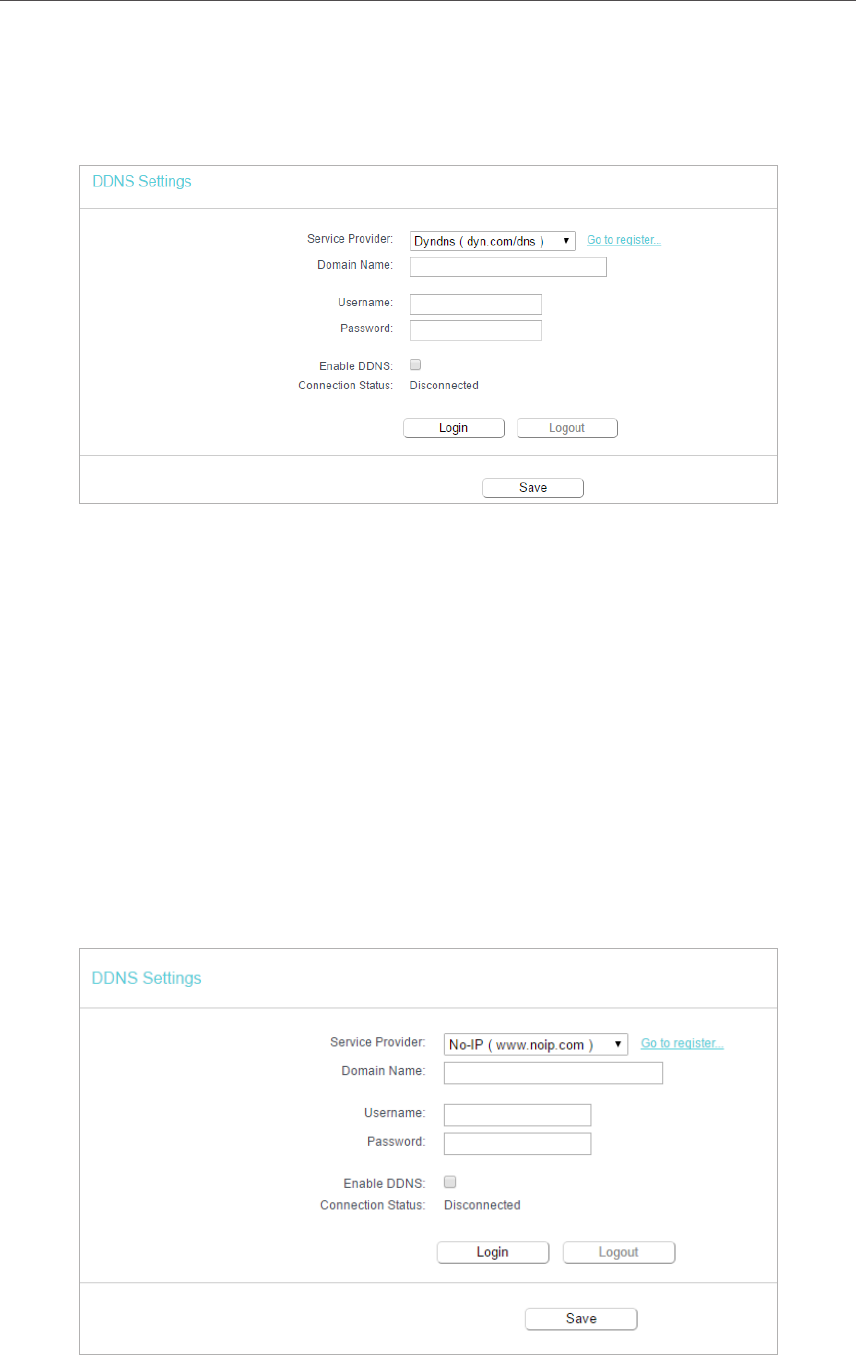Enable DDNS checkbox in No-IP panel
The width and height of the screenshot is (856, 1355).
[x=450, y=1181]
